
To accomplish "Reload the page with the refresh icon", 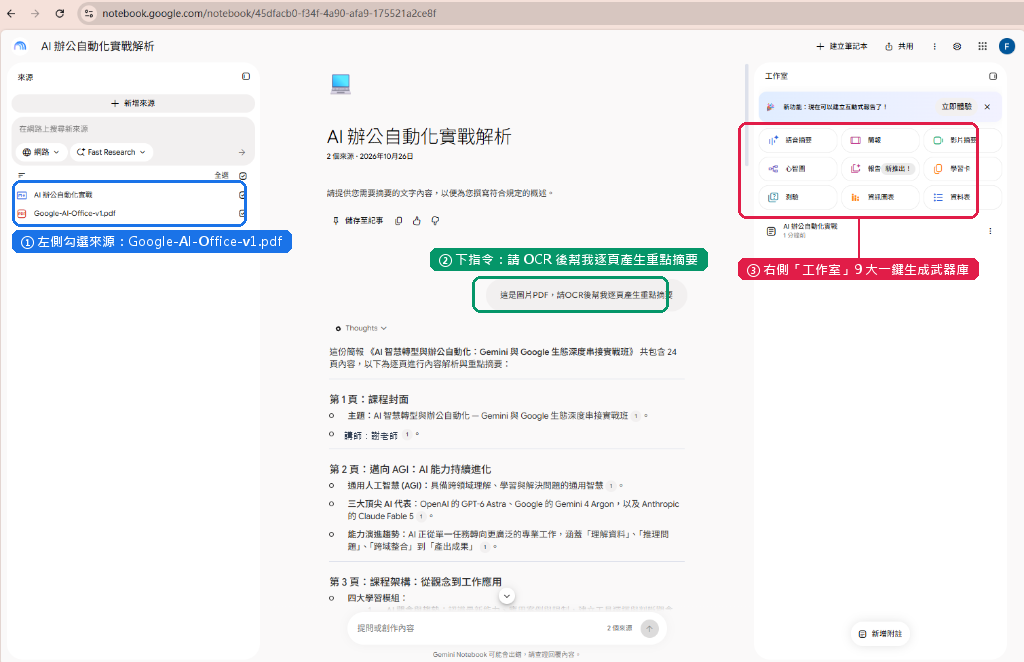I will (x=59, y=13).
